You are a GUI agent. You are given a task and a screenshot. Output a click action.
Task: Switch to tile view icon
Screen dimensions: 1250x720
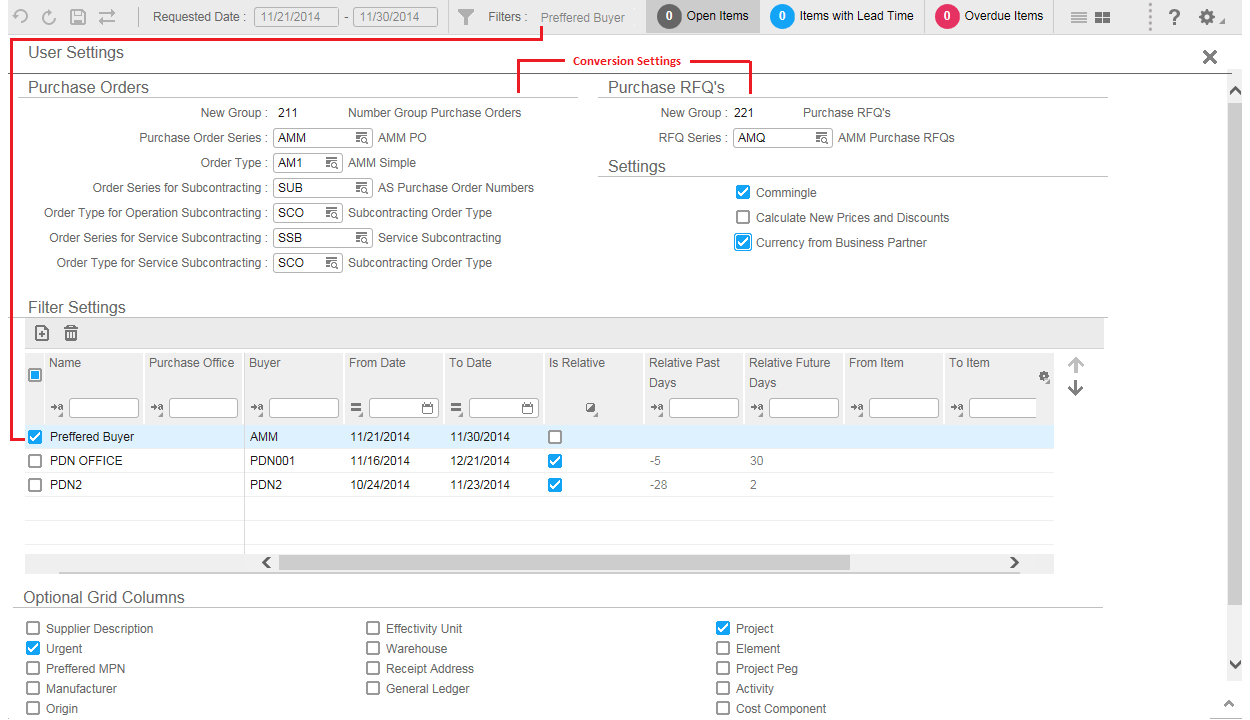click(1103, 17)
